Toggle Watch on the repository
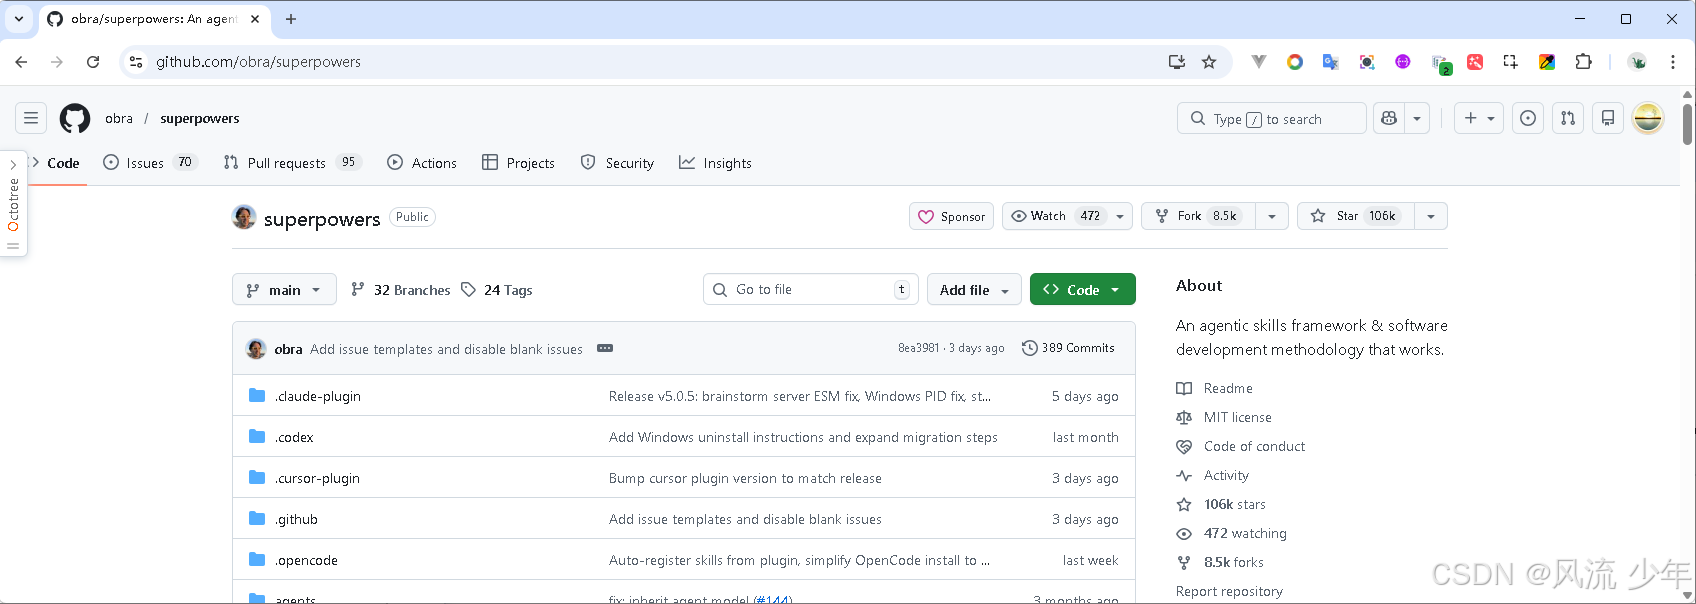The image size is (1696, 604). click(x=1055, y=216)
